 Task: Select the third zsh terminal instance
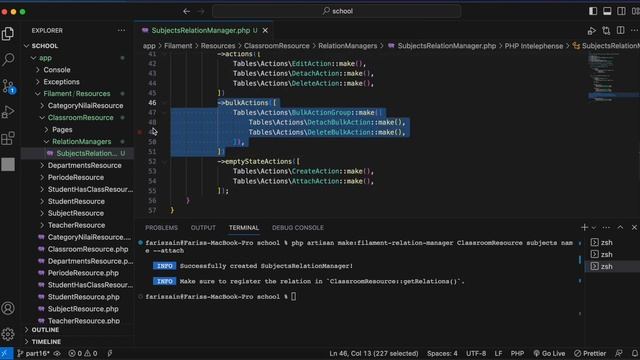point(612,267)
